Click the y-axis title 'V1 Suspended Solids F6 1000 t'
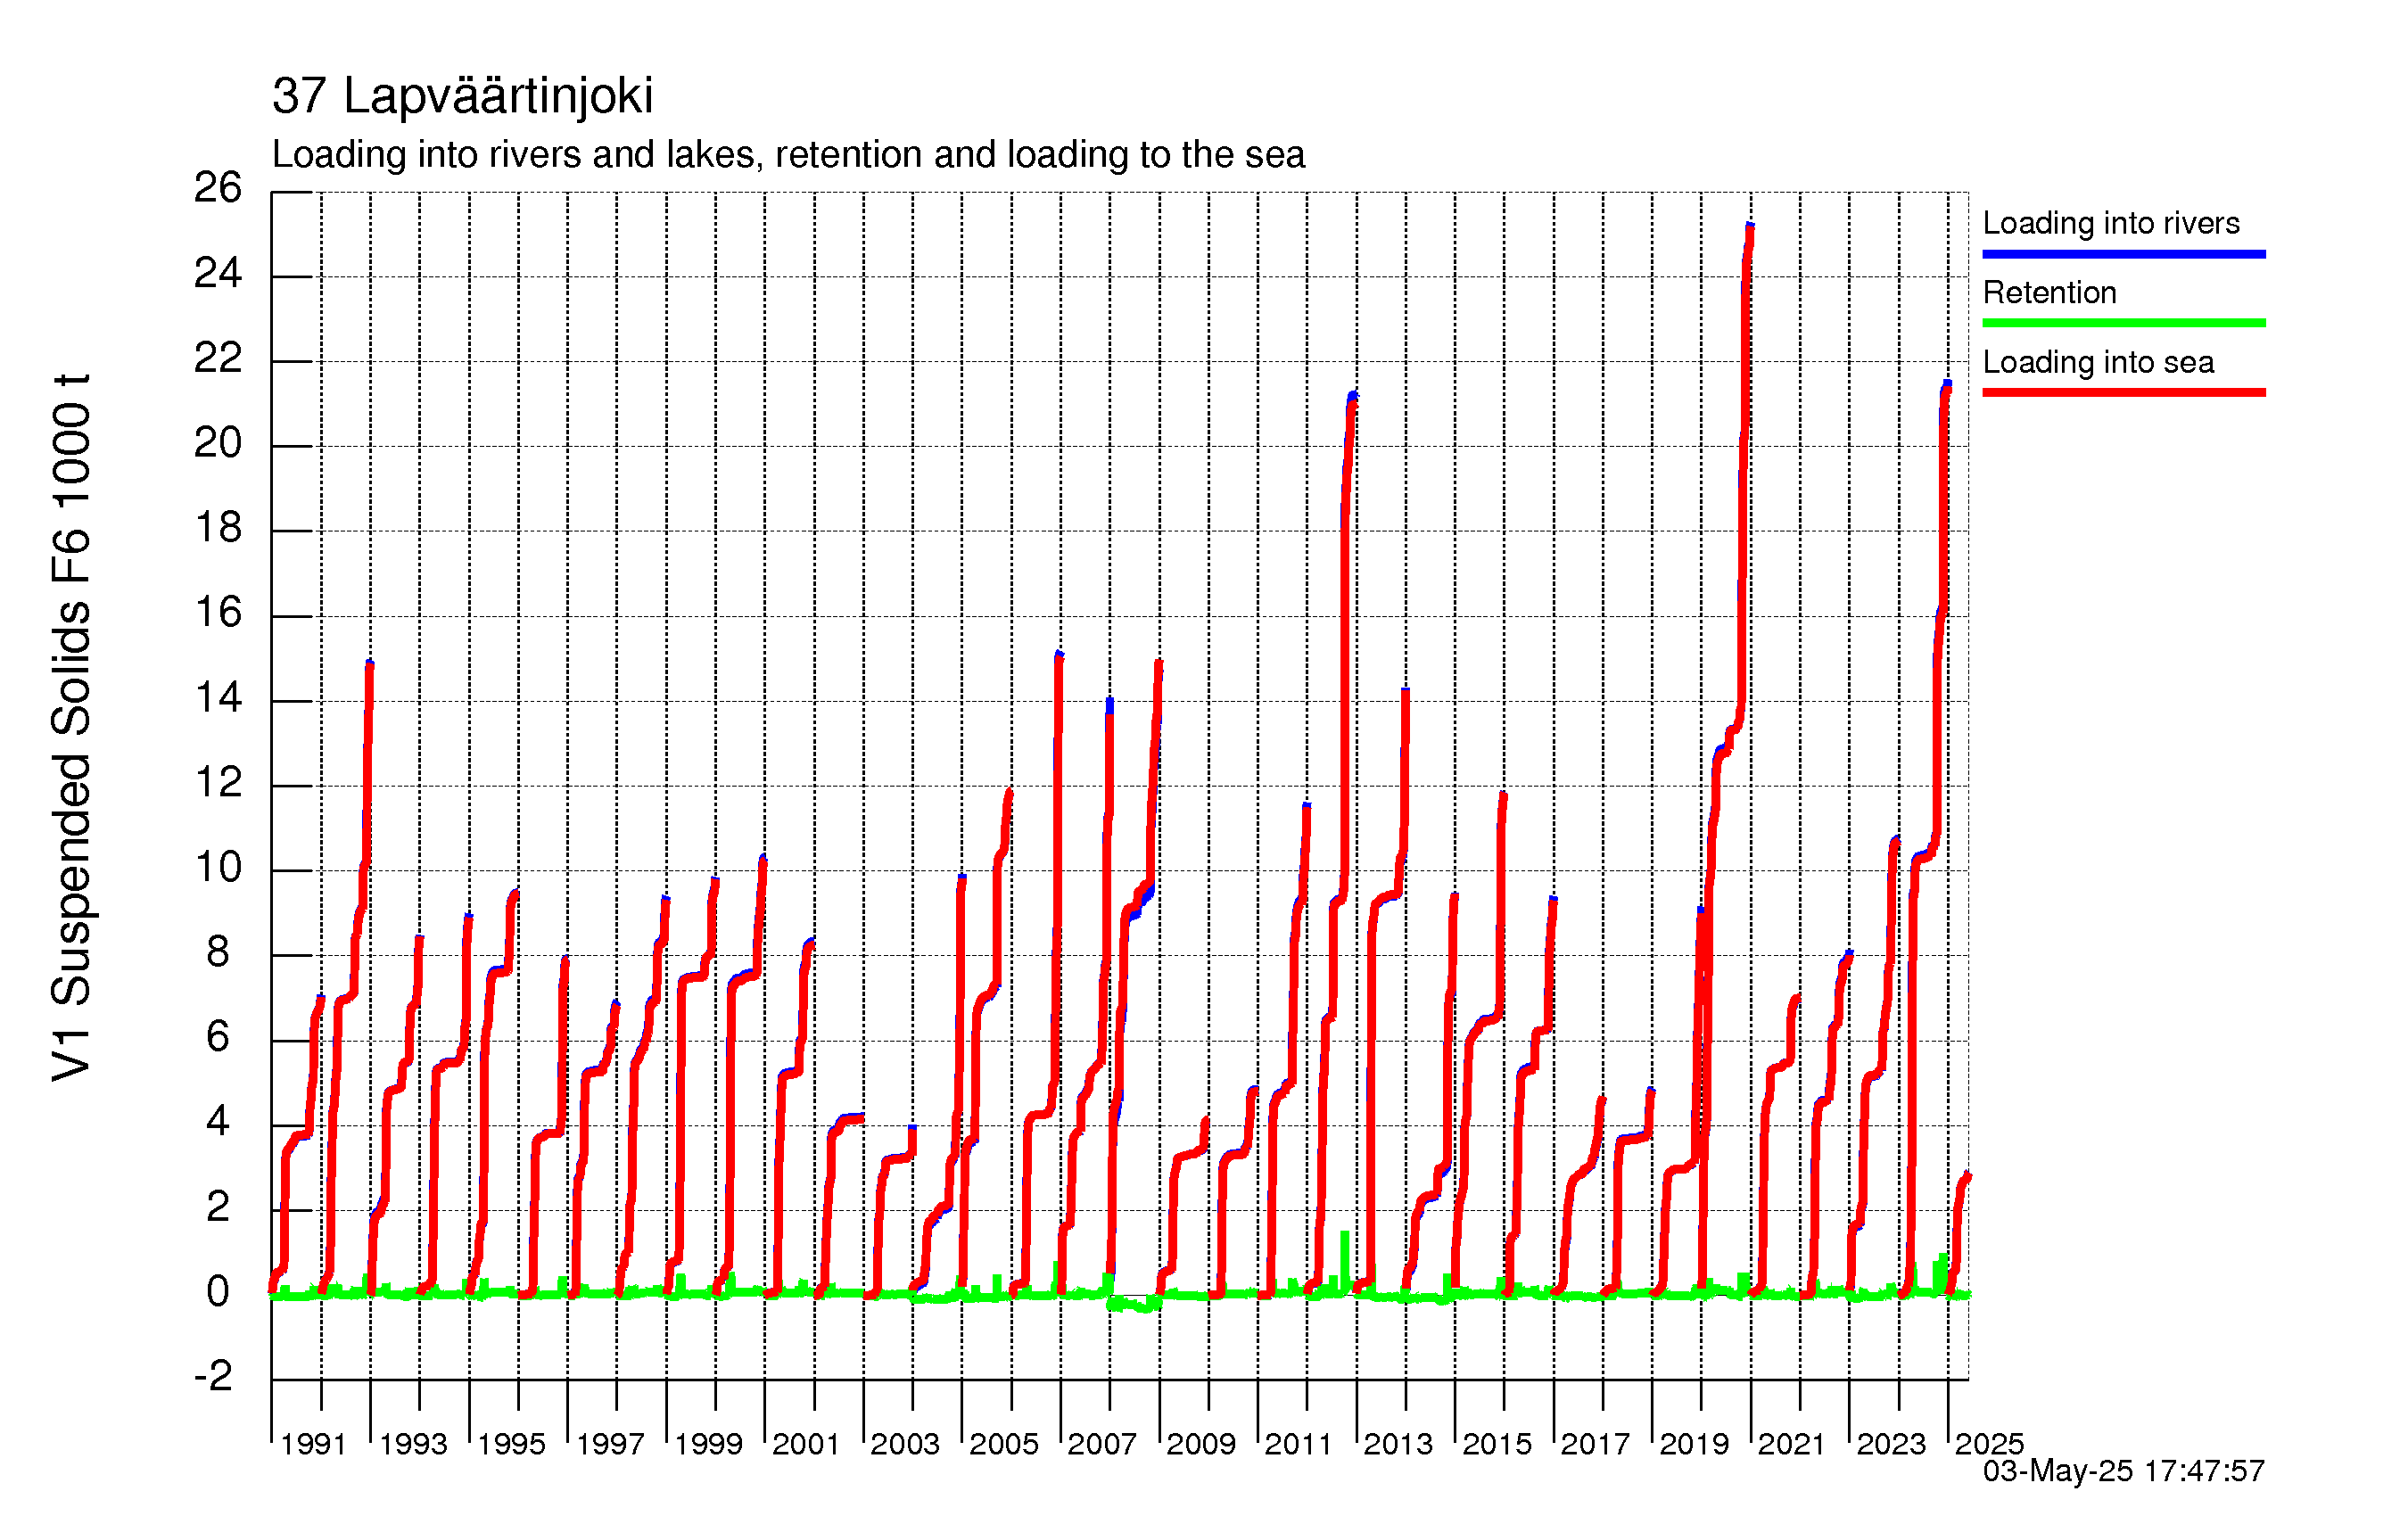2408x1516 pixels. (x=72, y=728)
